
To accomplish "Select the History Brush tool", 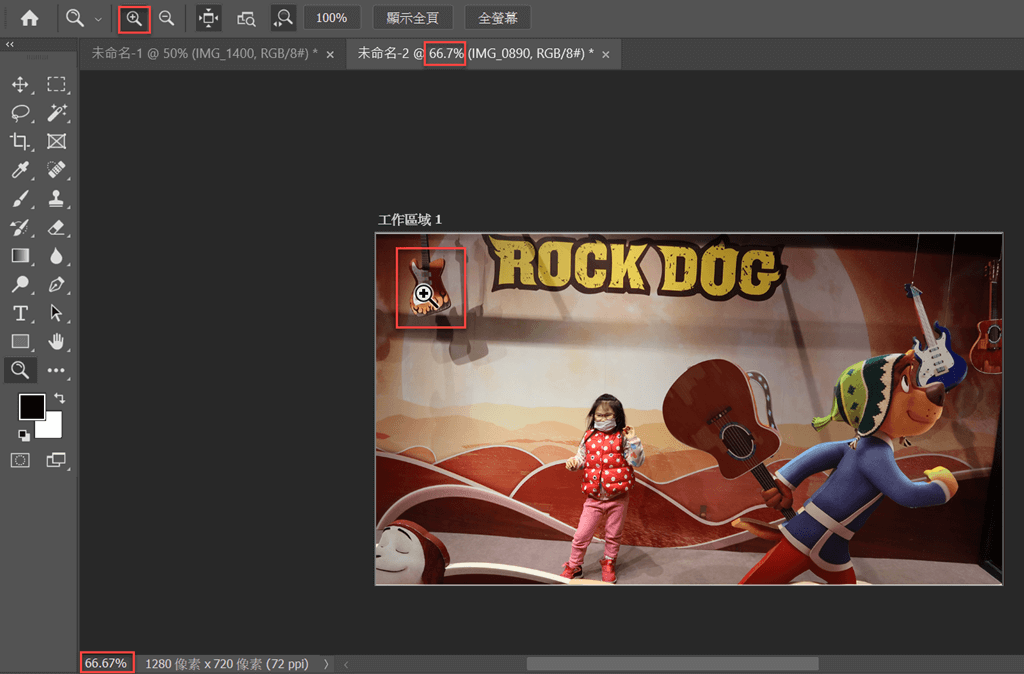I will 20,227.
